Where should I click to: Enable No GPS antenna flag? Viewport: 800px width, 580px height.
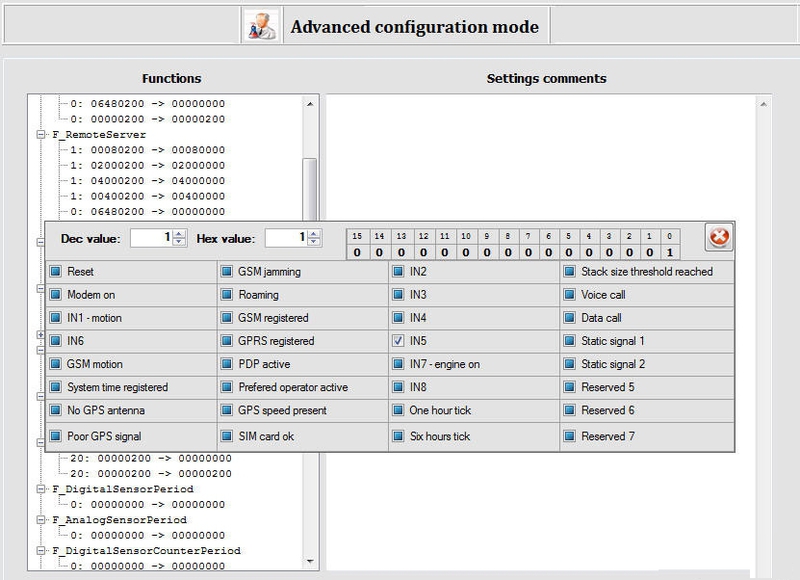[56, 410]
